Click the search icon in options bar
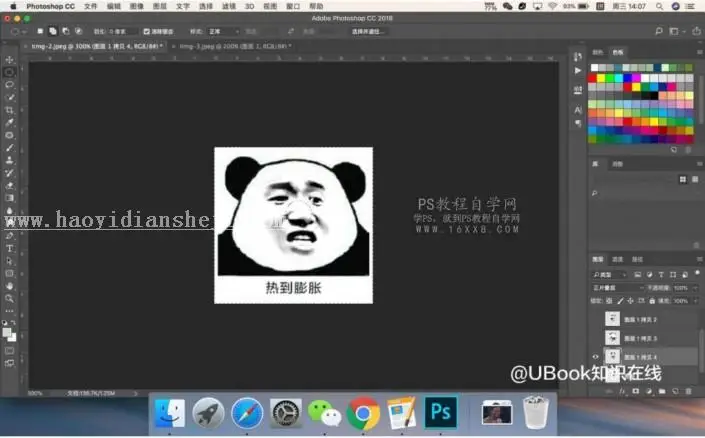This screenshot has height=438, width=705. tap(659, 31)
